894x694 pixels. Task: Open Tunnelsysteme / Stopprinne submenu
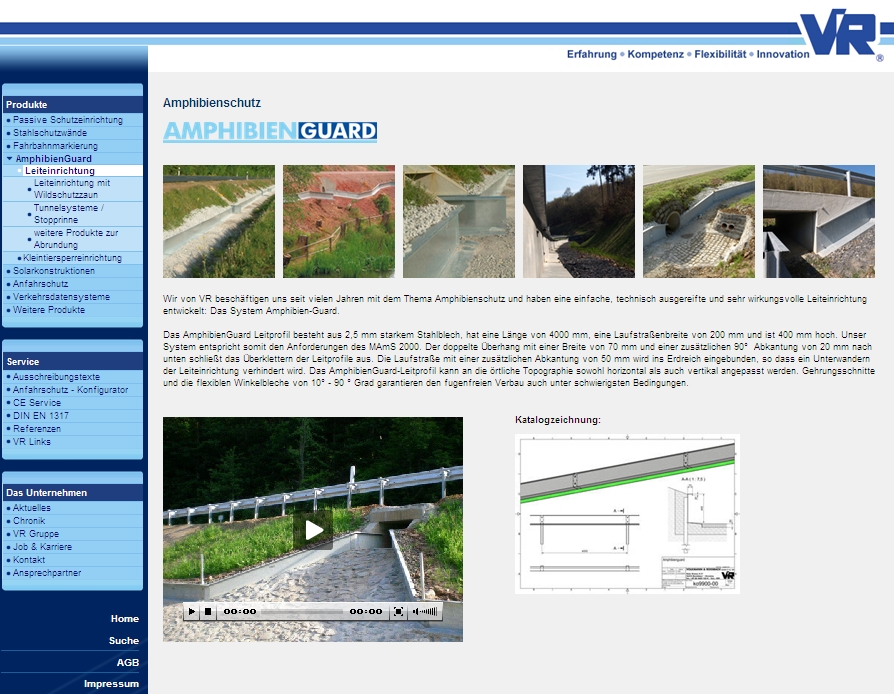69,214
